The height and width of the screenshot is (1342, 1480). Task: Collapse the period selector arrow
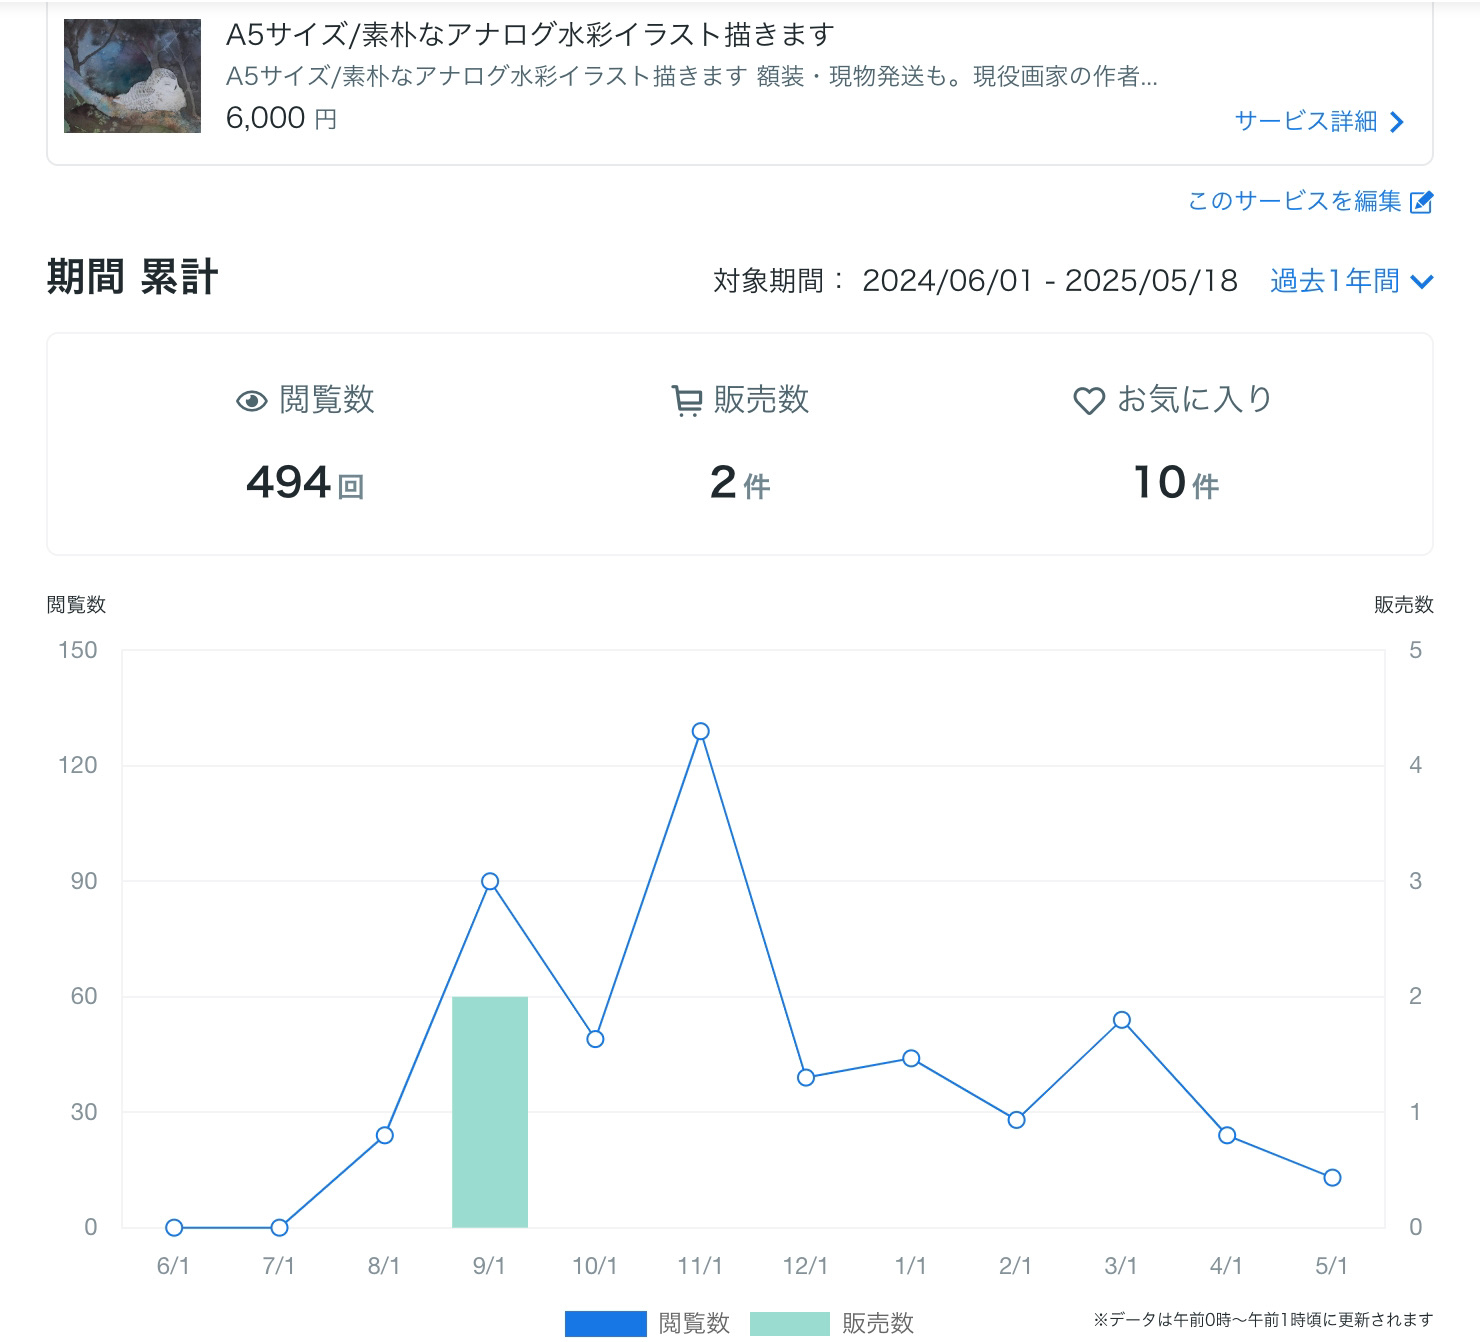click(x=1421, y=283)
